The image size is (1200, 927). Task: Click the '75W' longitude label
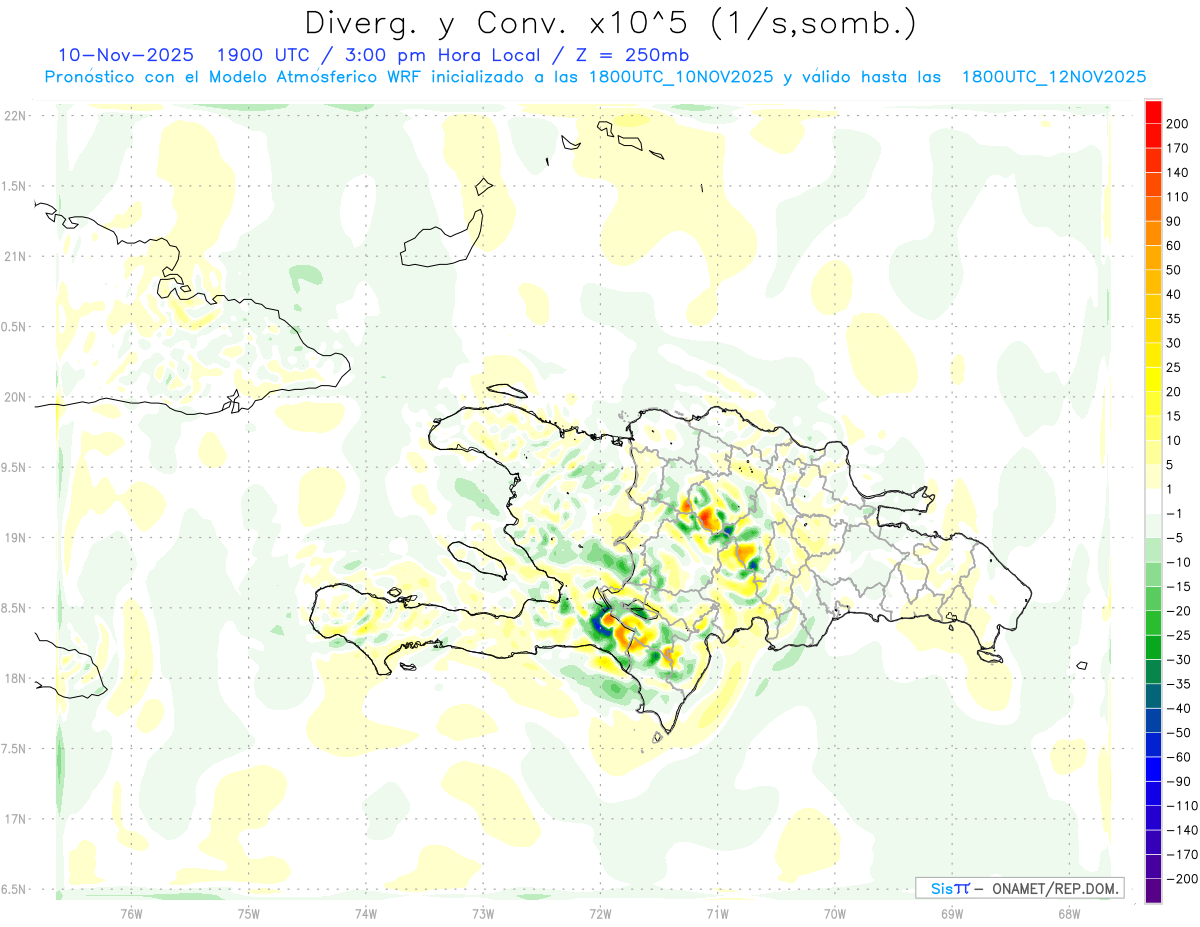coord(249,914)
